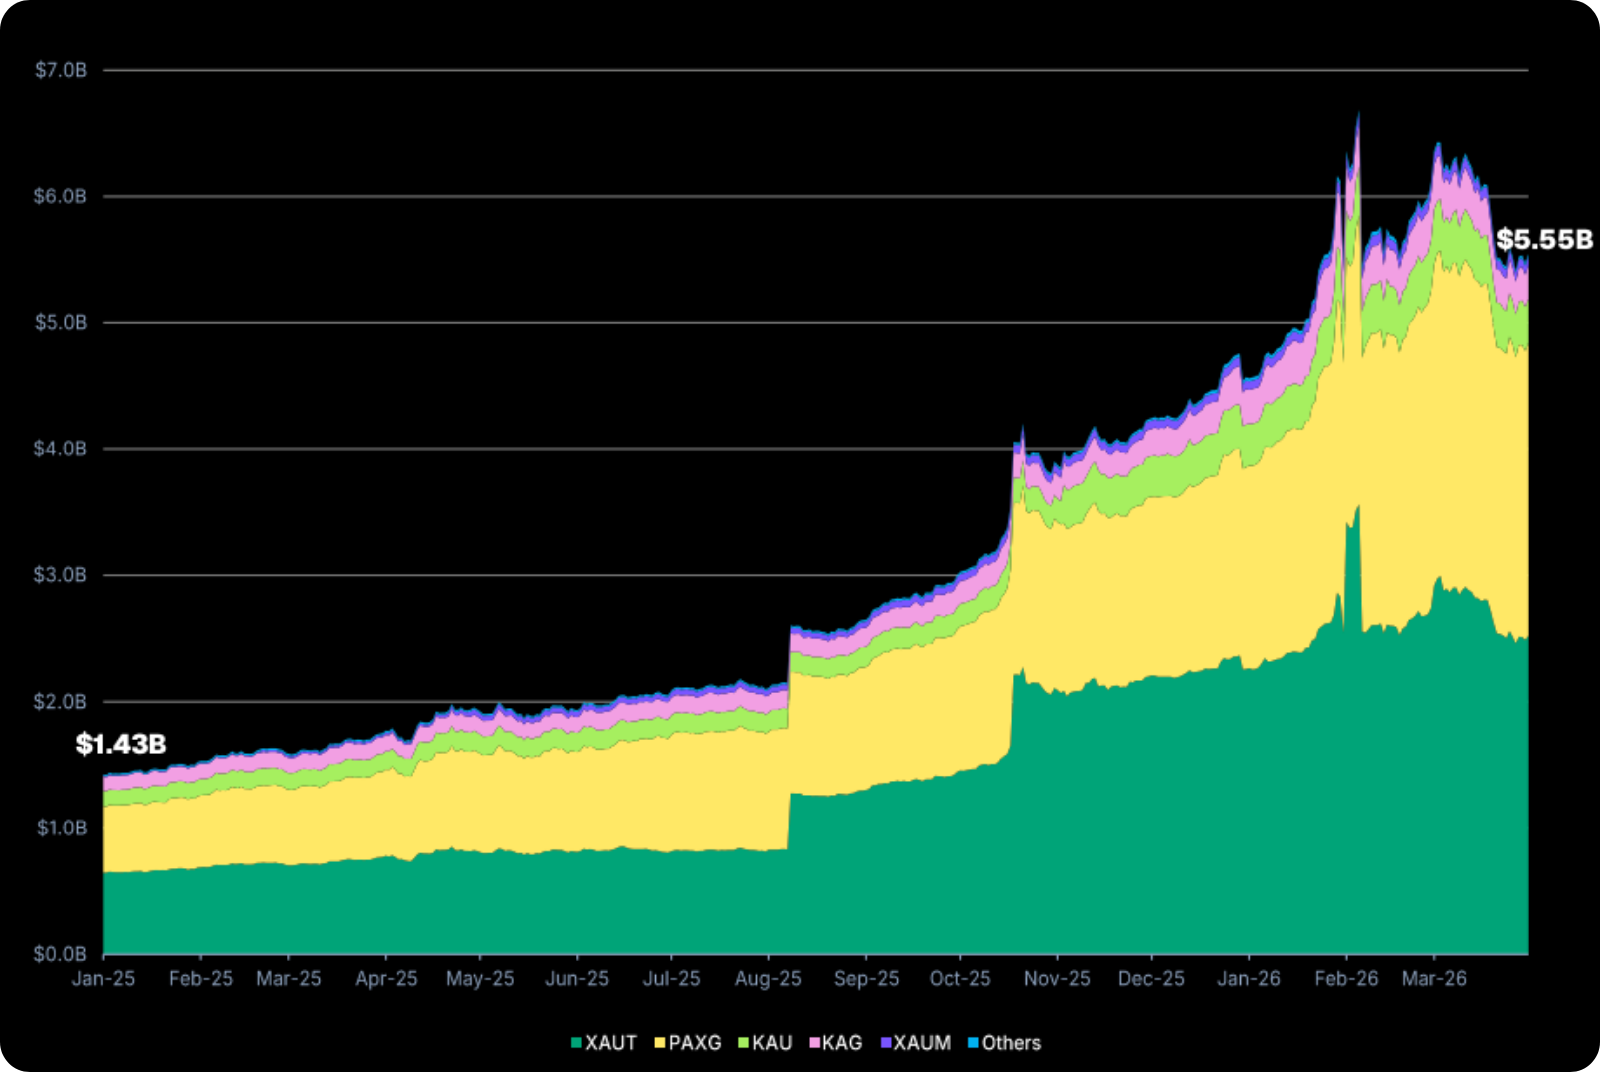Select the $6.0B y-axis label
The height and width of the screenshot is (1080, 1600).
click(x=61, y=196)
